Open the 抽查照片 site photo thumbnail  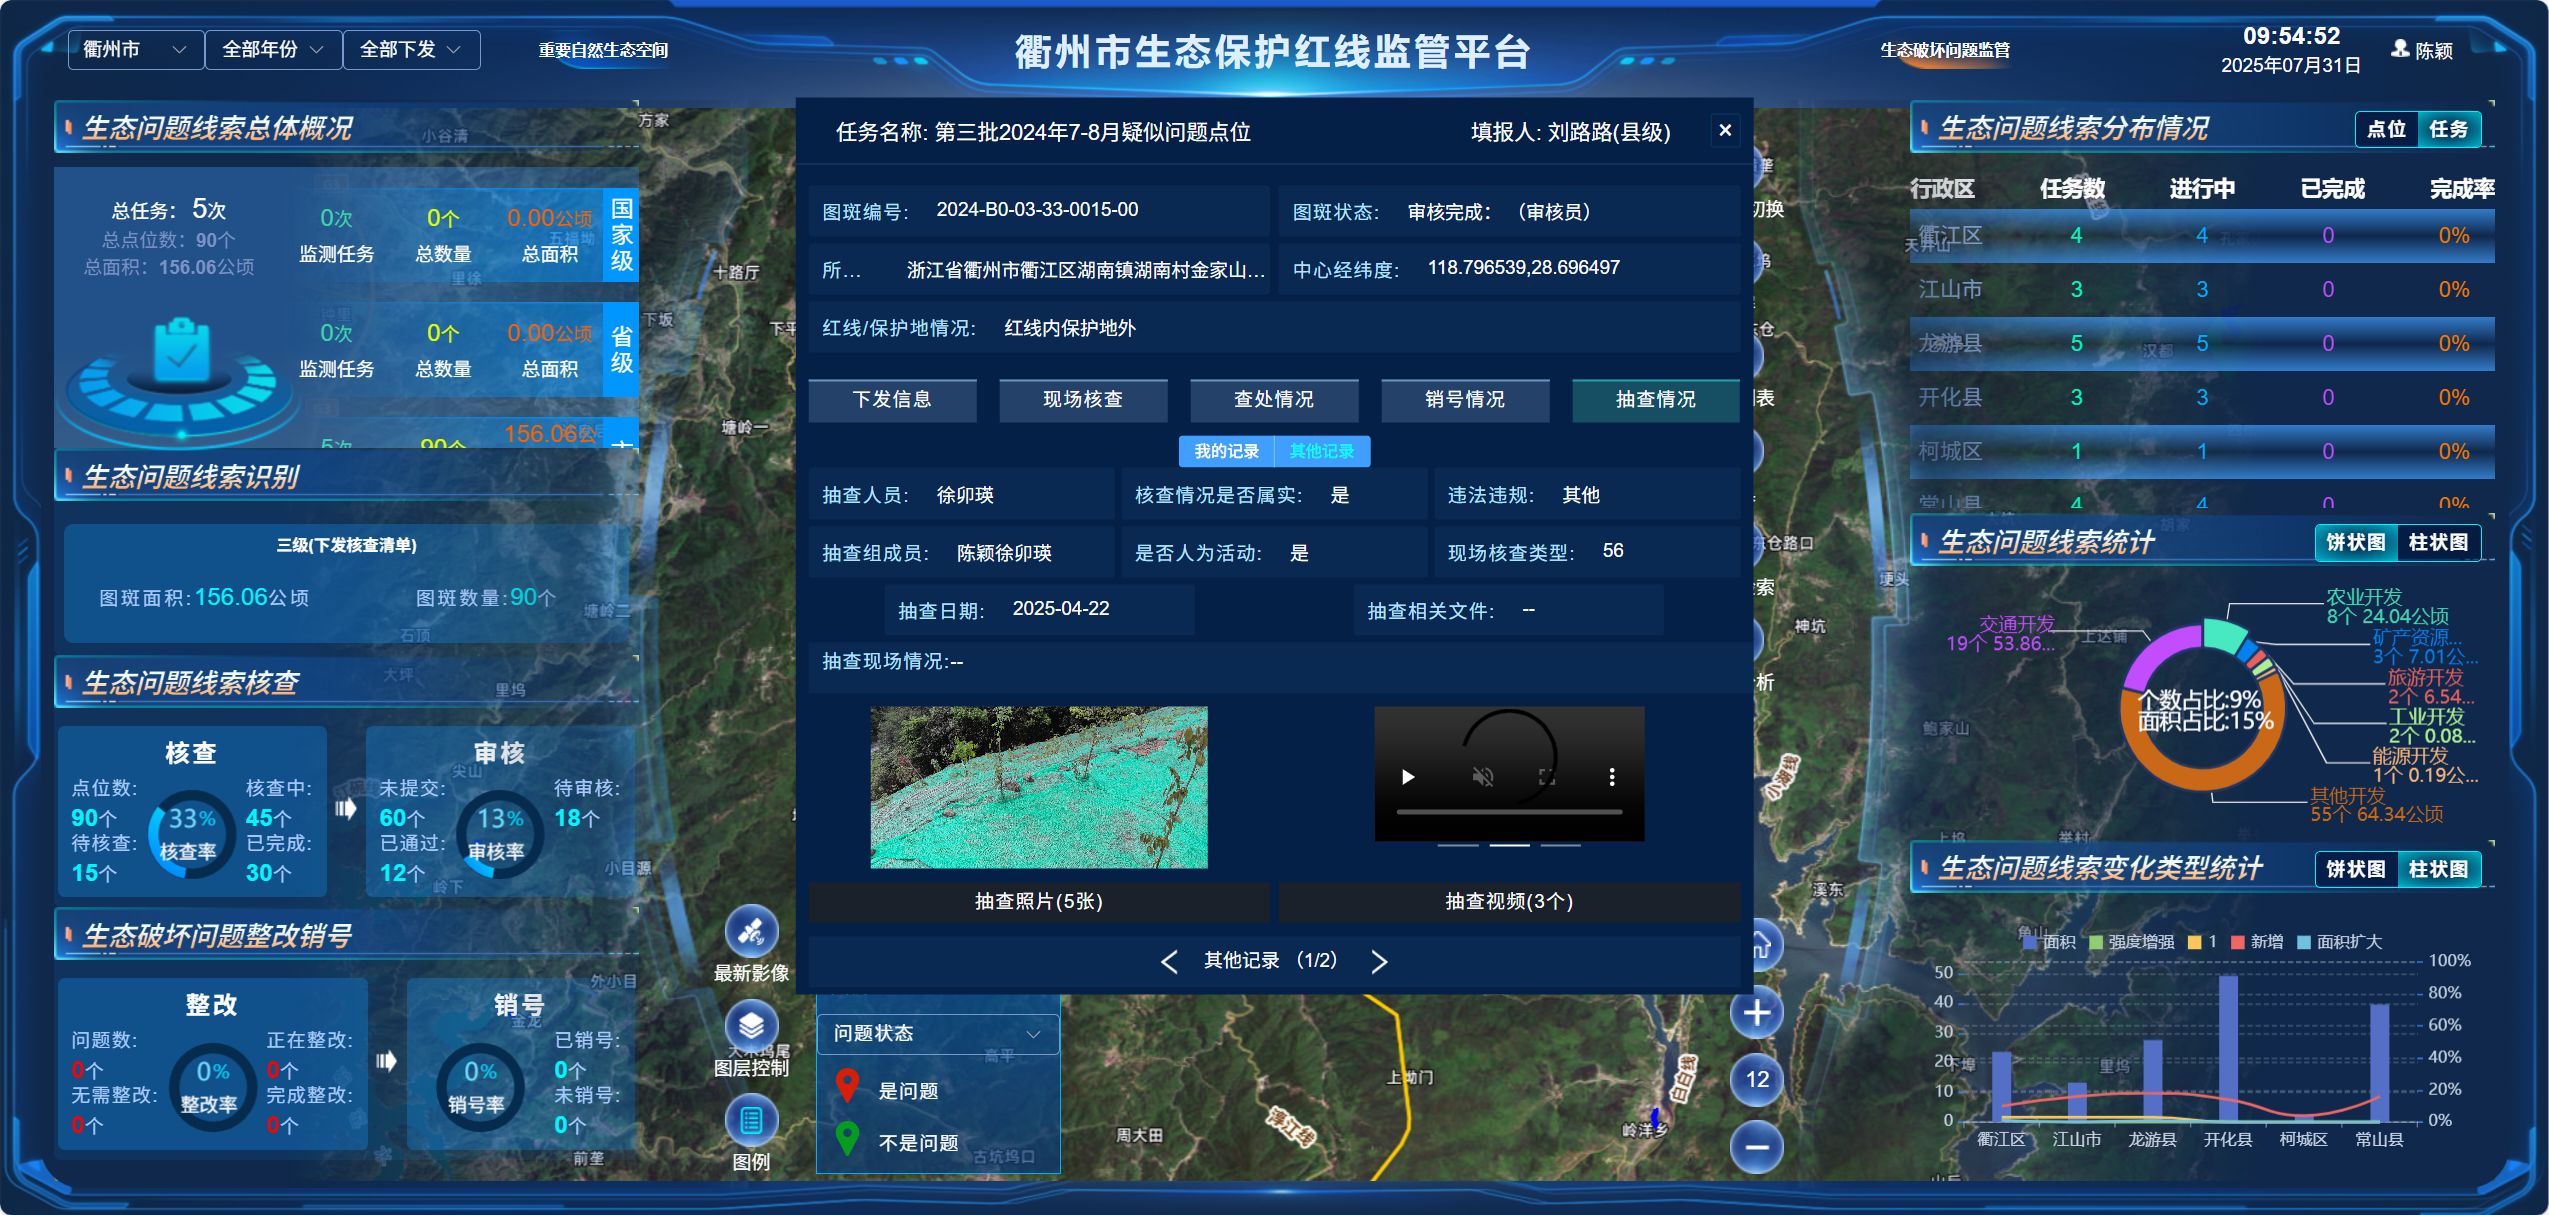(x=1038, y=787)
